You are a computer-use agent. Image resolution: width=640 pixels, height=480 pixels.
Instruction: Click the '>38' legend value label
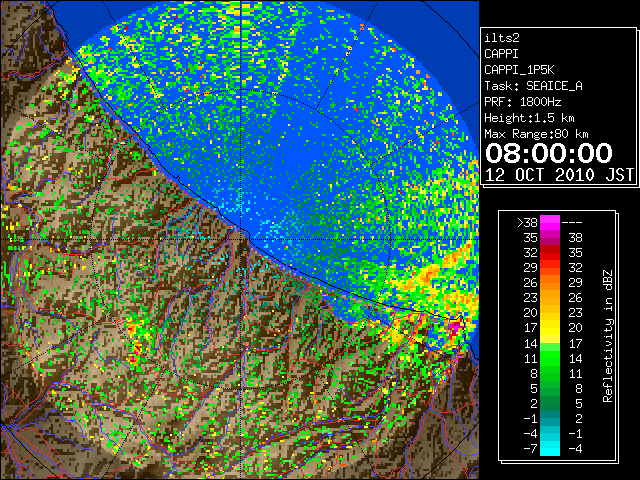point(527,222)
